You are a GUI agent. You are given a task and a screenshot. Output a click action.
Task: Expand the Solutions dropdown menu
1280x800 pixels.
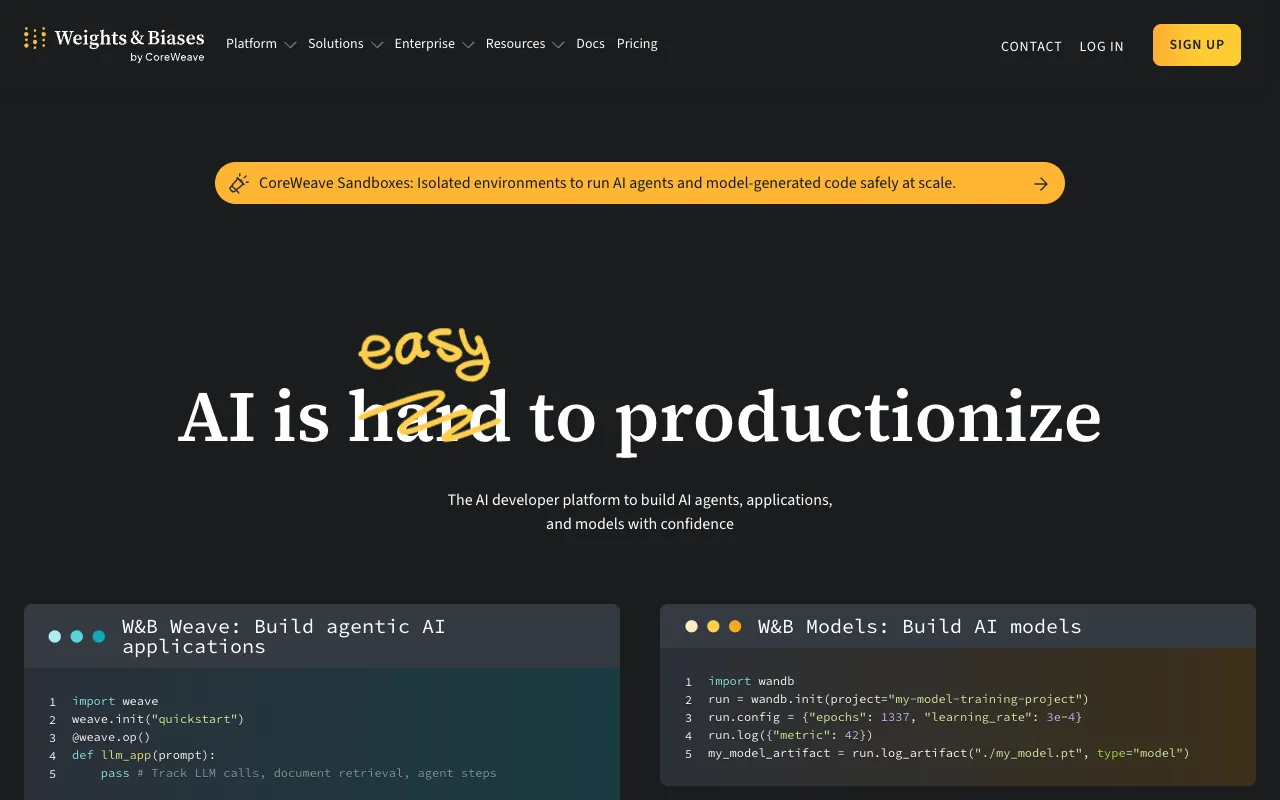coord(345,44)
